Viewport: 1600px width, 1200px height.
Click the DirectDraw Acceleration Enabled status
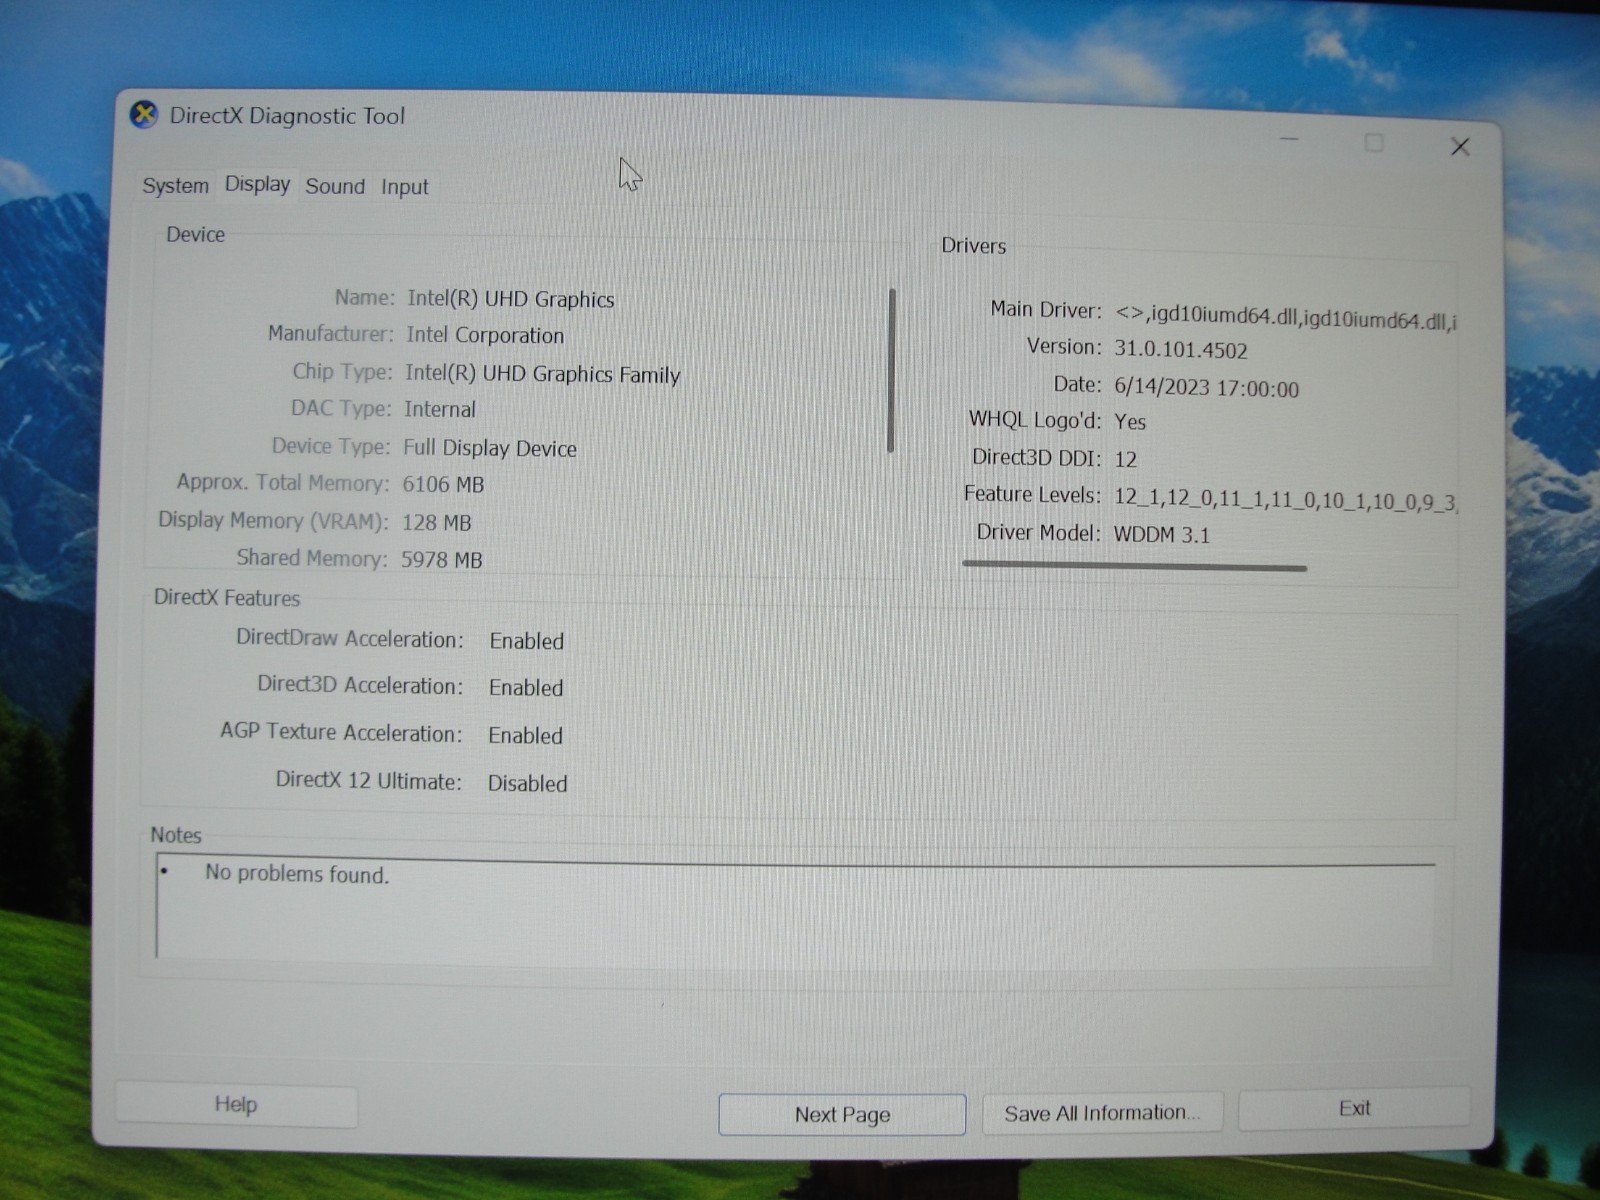coord(527,641)
